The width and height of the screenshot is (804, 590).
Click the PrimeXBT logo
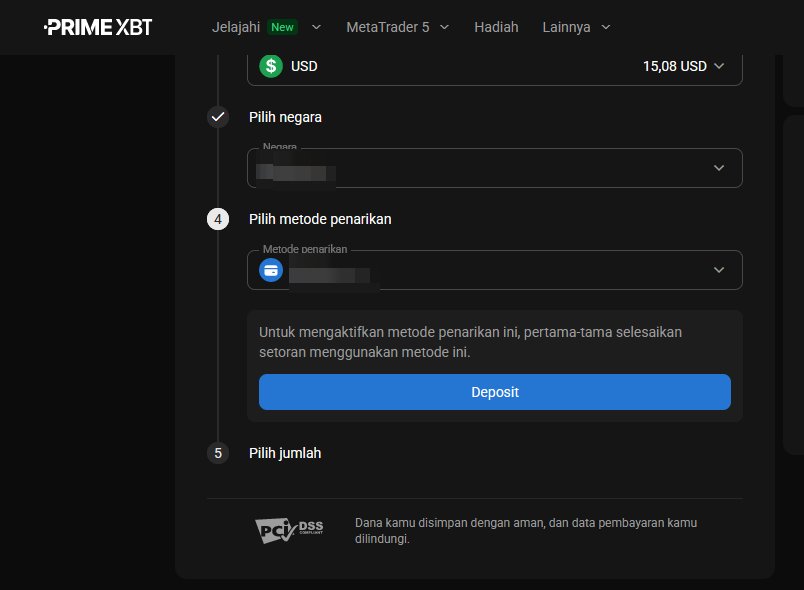[98, 27]
